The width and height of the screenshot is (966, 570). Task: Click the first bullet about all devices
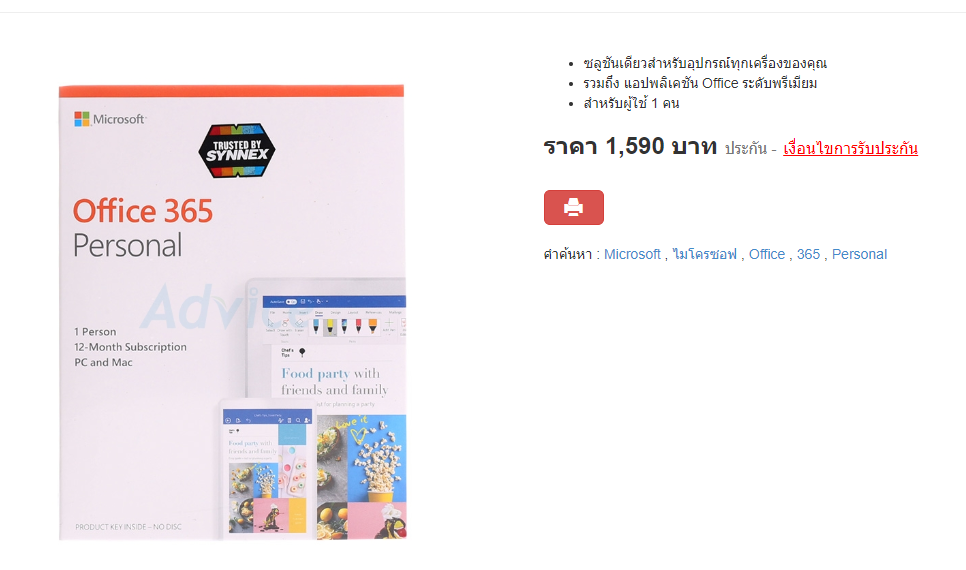click(x=705, y=63)
